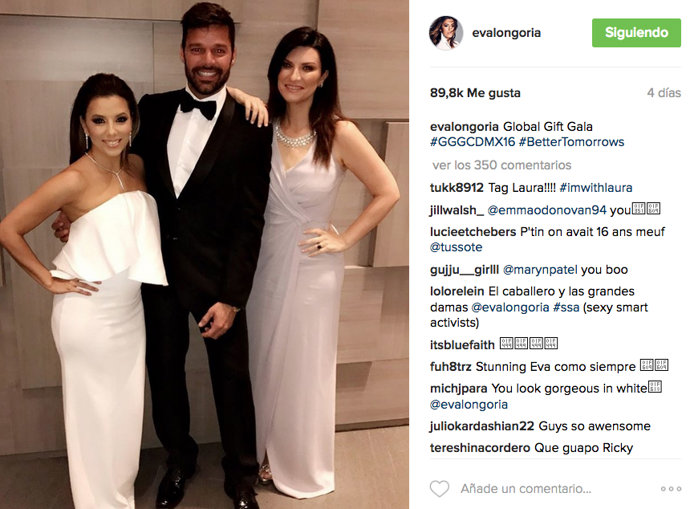
Task: Click the '4 días' post timestamp
Action: (664, 93)
